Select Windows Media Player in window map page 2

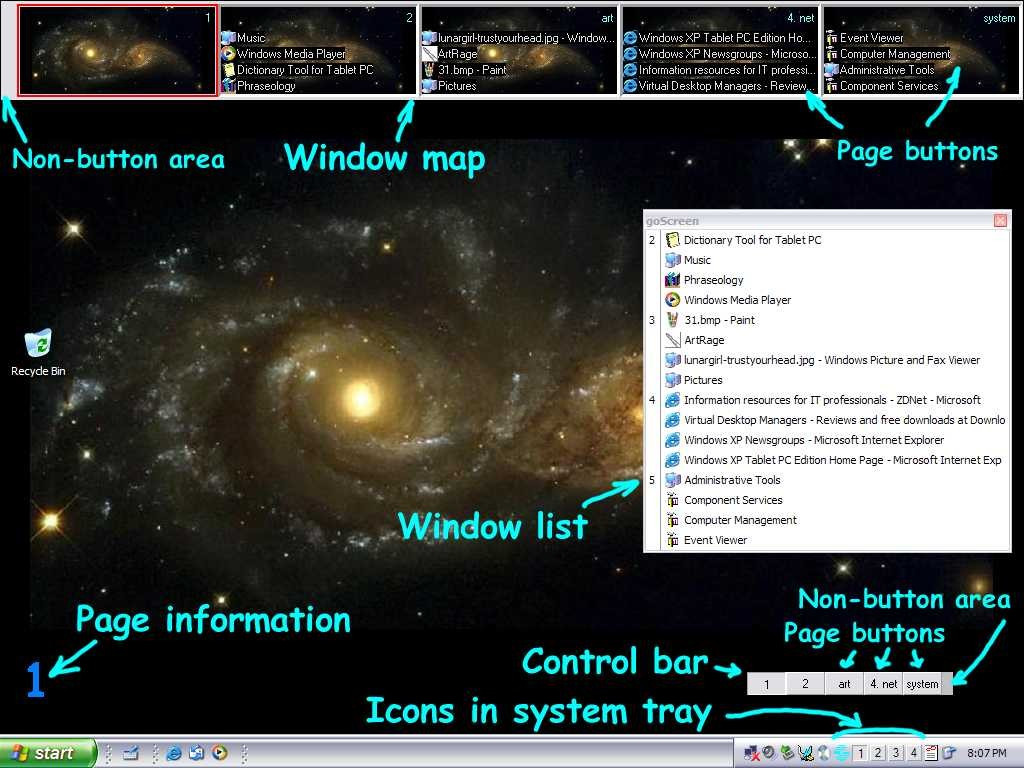[x=283, y=54]
